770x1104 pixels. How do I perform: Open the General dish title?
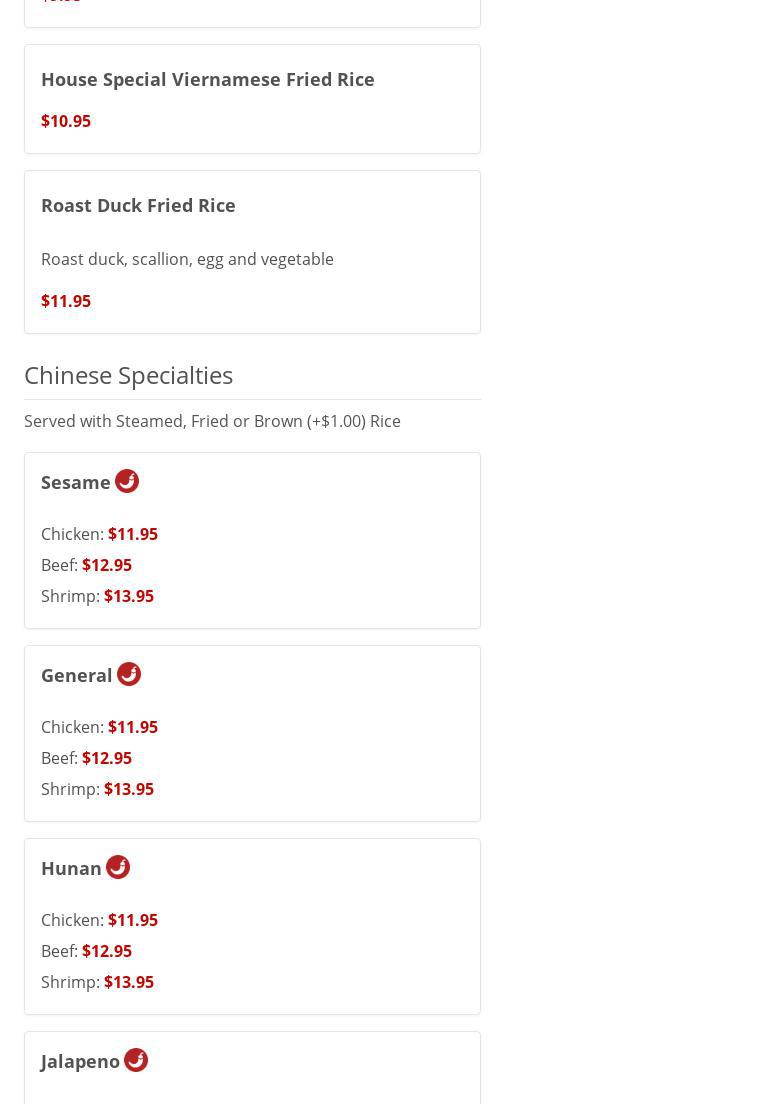(77, 675)
